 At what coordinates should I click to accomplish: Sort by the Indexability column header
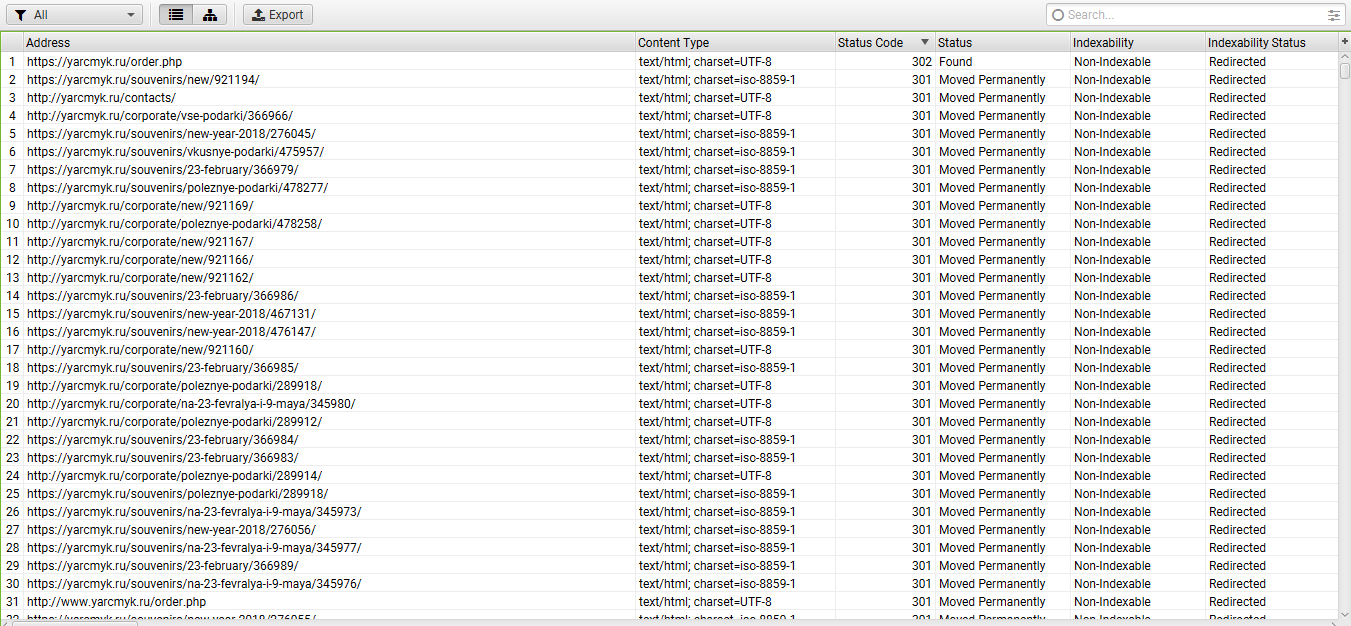[x=1137, y=43]
